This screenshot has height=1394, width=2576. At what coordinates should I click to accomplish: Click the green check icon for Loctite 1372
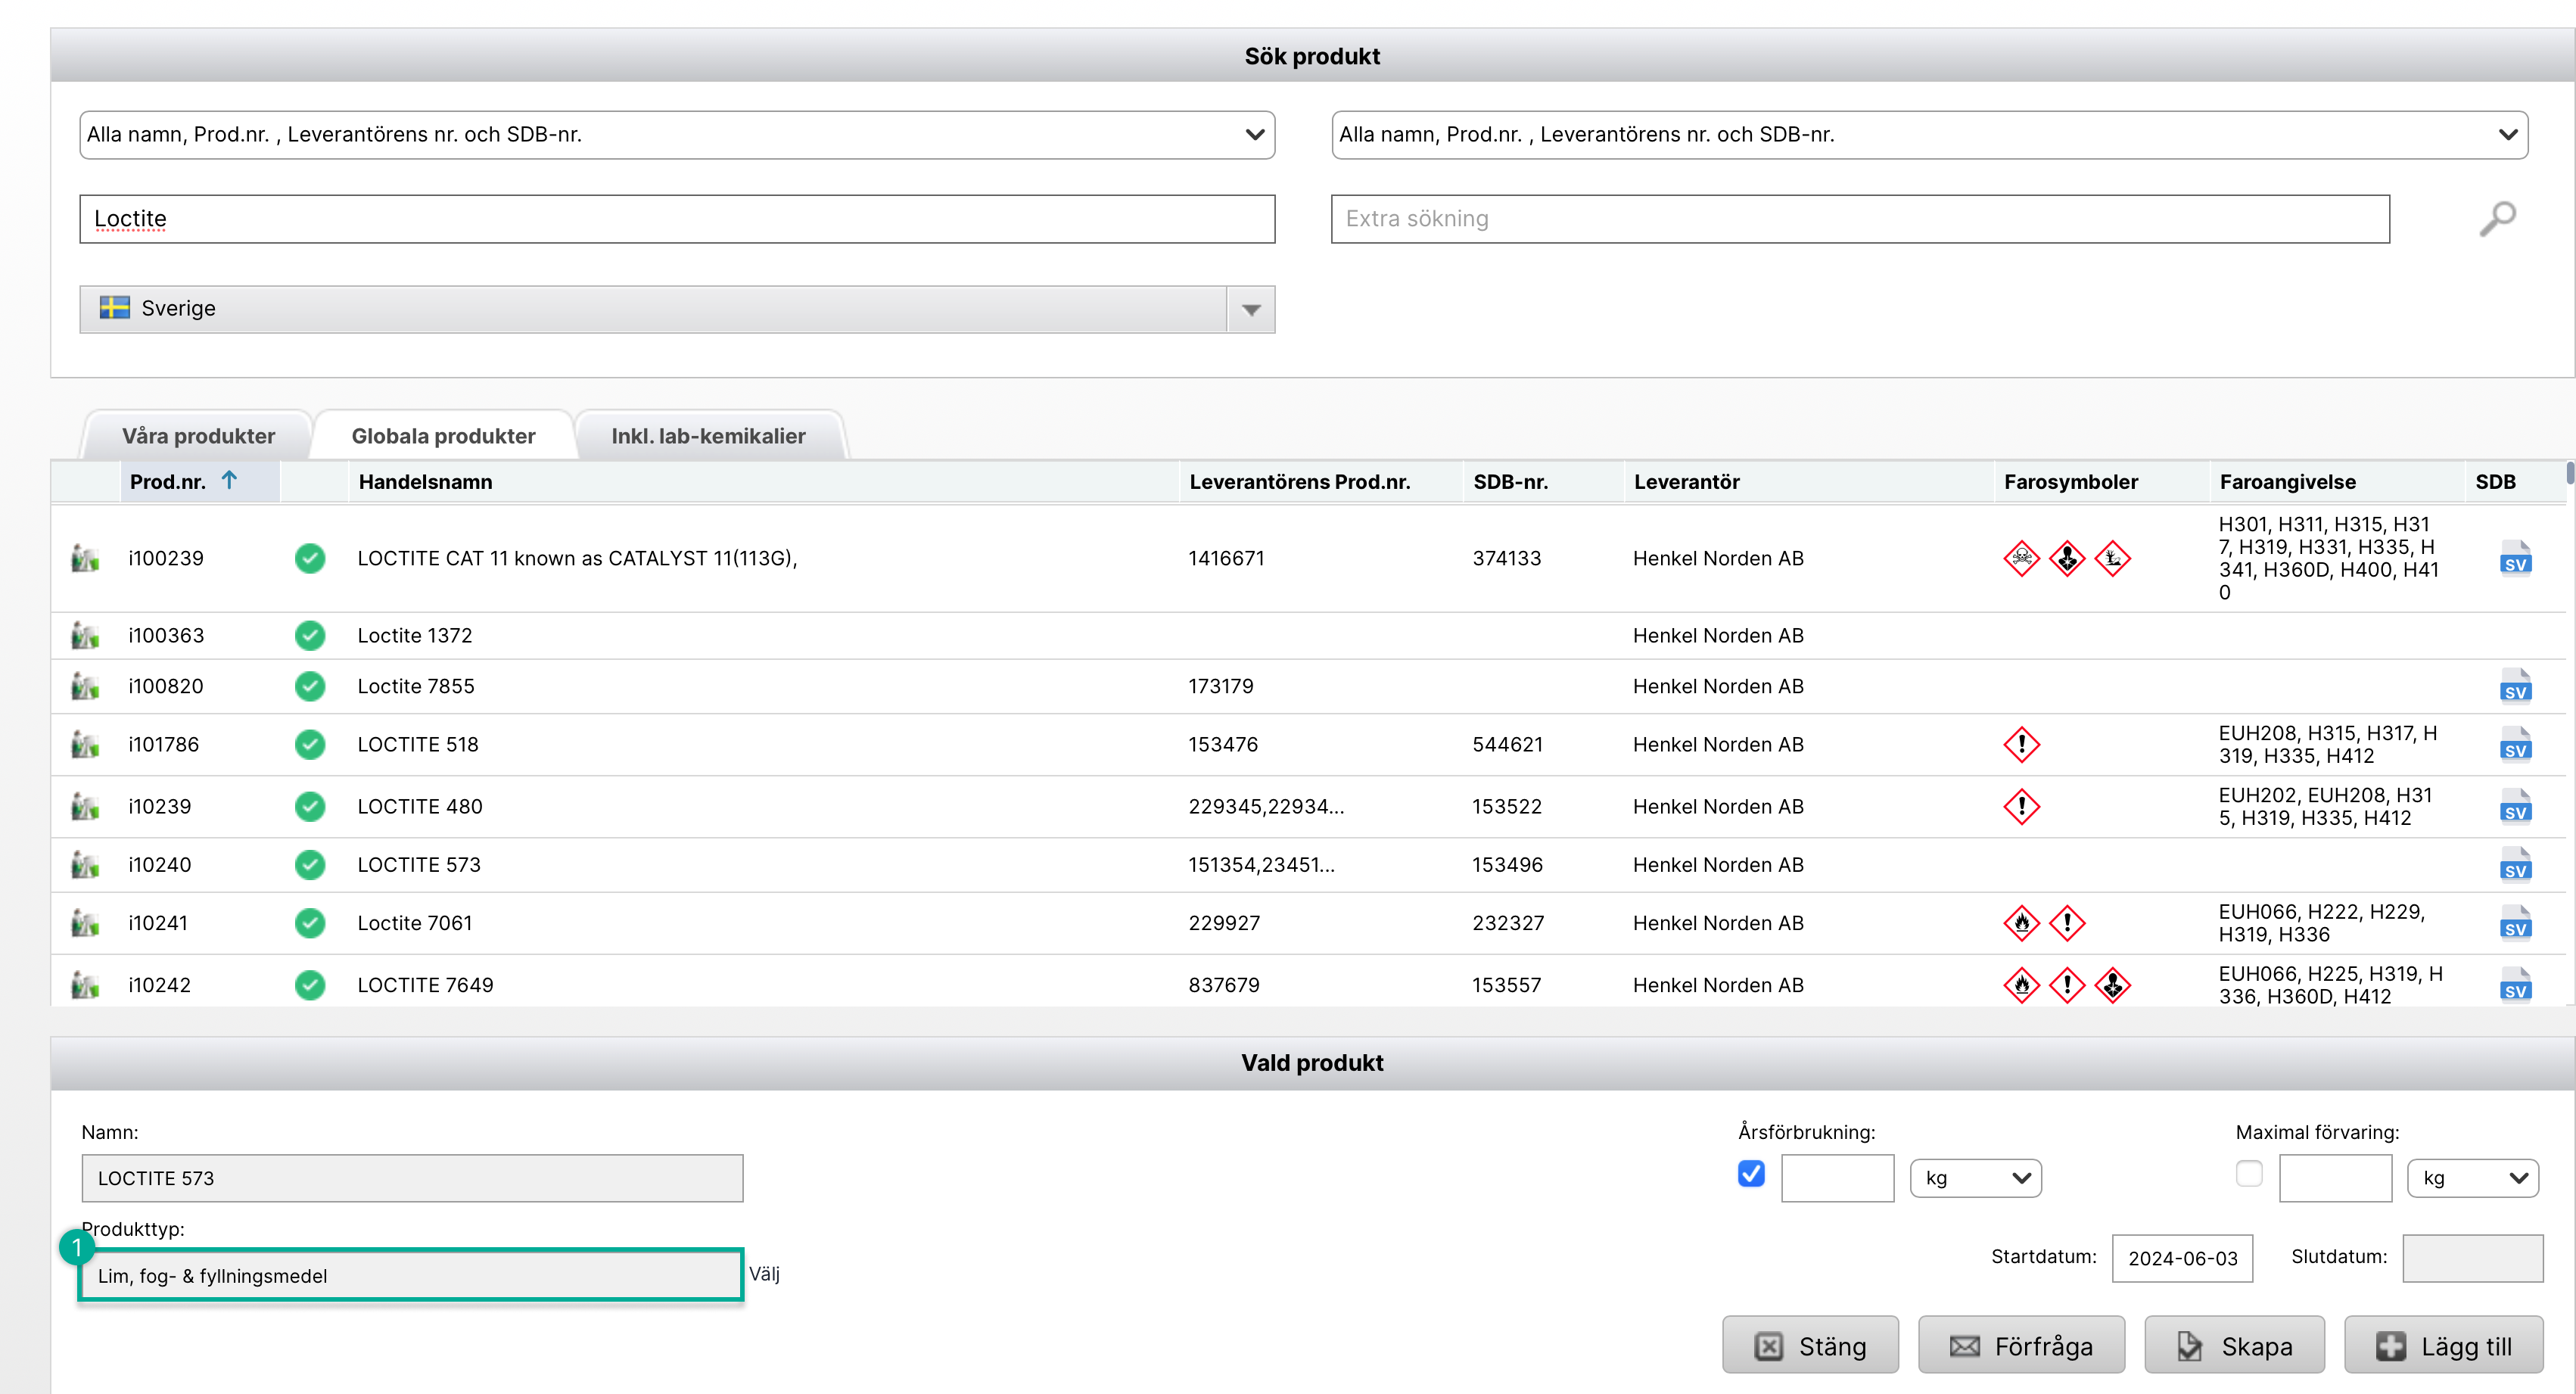tap(310, 636)
